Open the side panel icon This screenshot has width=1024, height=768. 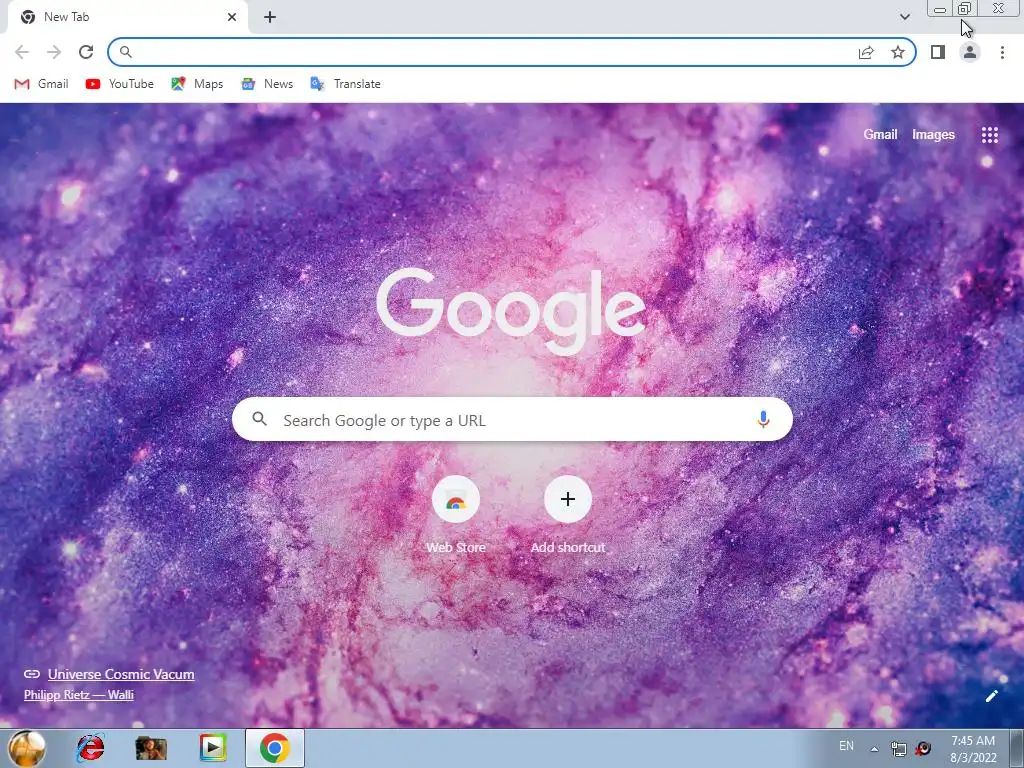point(938,52)
